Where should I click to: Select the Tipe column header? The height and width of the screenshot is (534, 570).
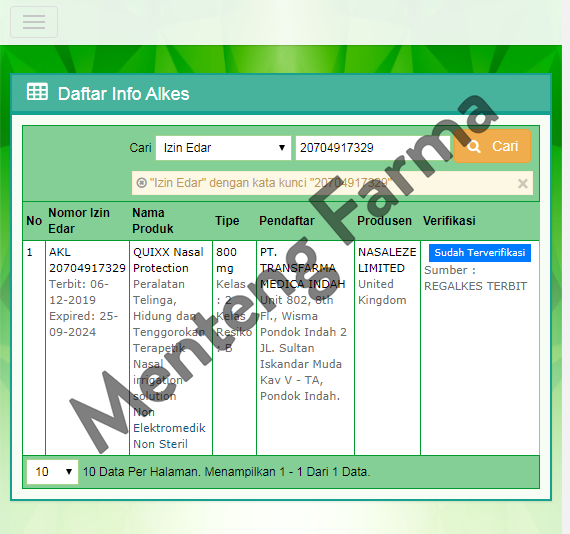click(227, 221)
